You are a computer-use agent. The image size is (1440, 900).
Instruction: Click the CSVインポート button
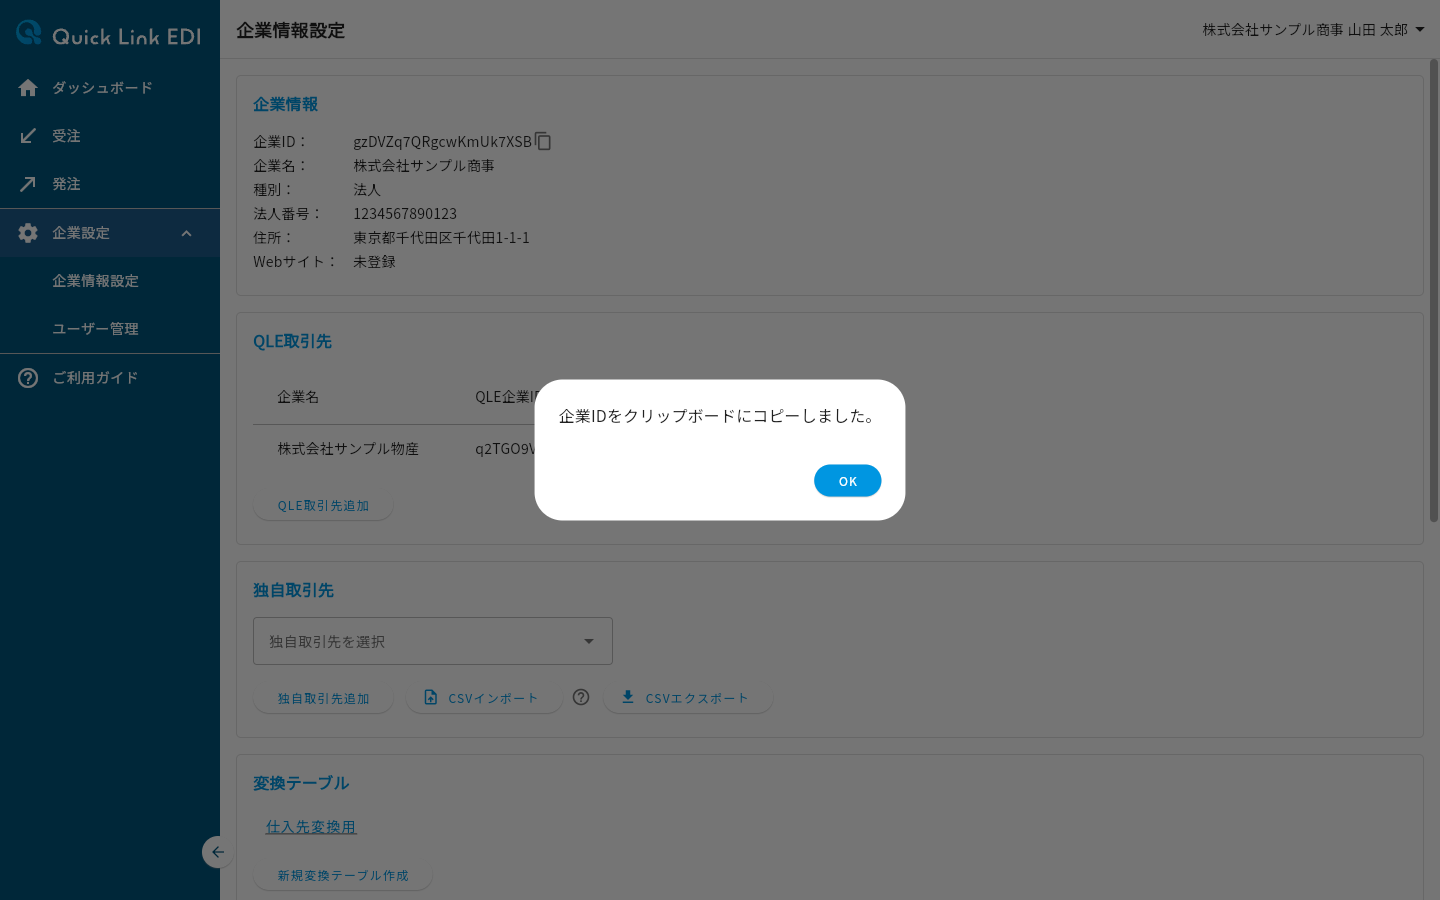click(484, 699)
